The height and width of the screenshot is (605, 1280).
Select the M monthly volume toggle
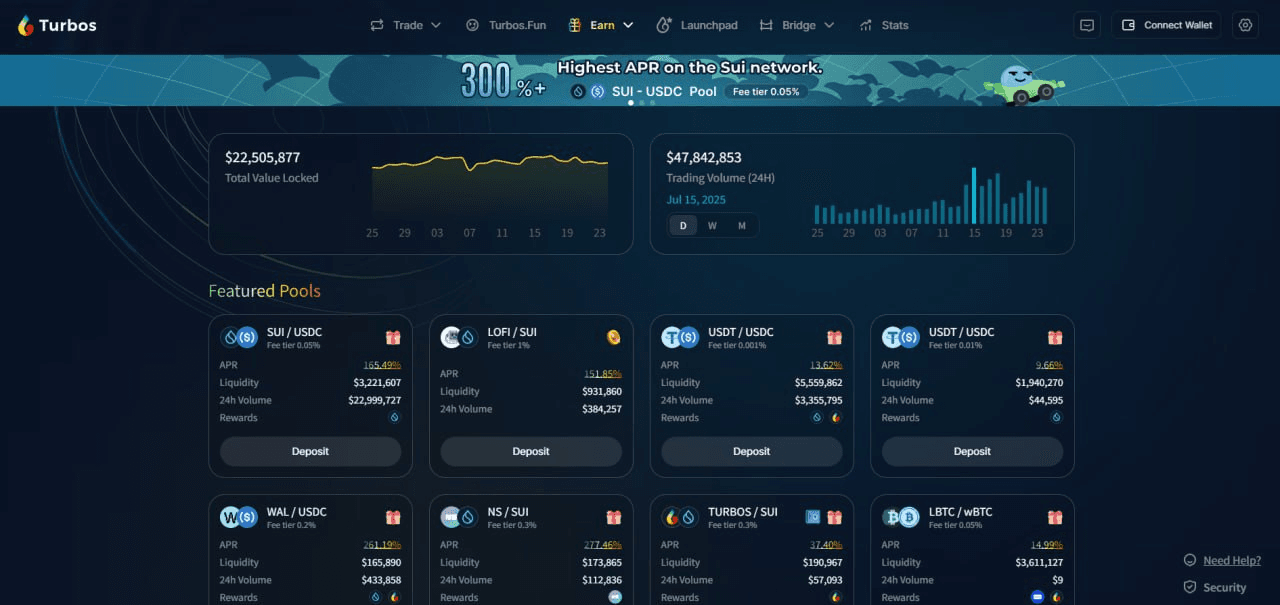[x=742, y=226]
